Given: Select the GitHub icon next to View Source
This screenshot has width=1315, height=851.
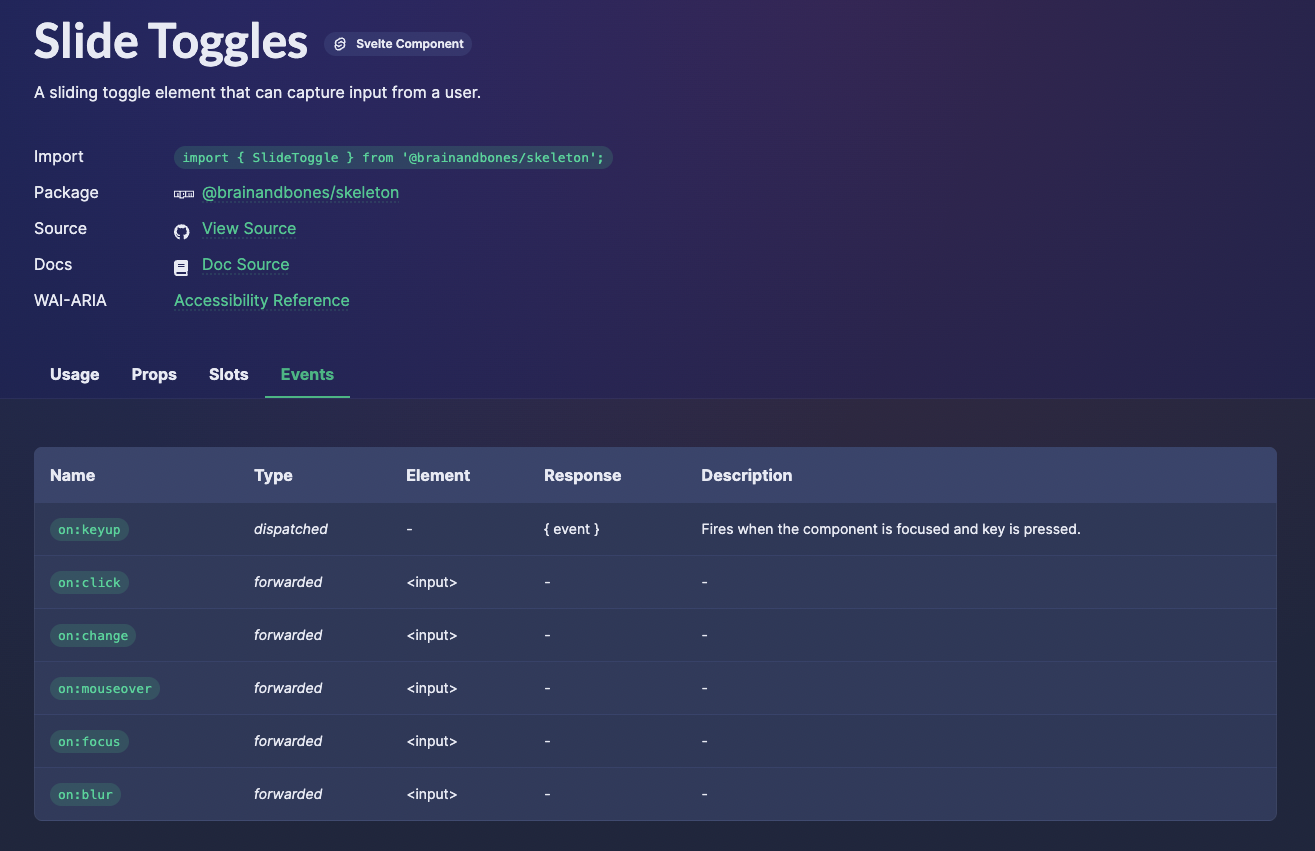Looking at the screenshot, I should point(181,230).
